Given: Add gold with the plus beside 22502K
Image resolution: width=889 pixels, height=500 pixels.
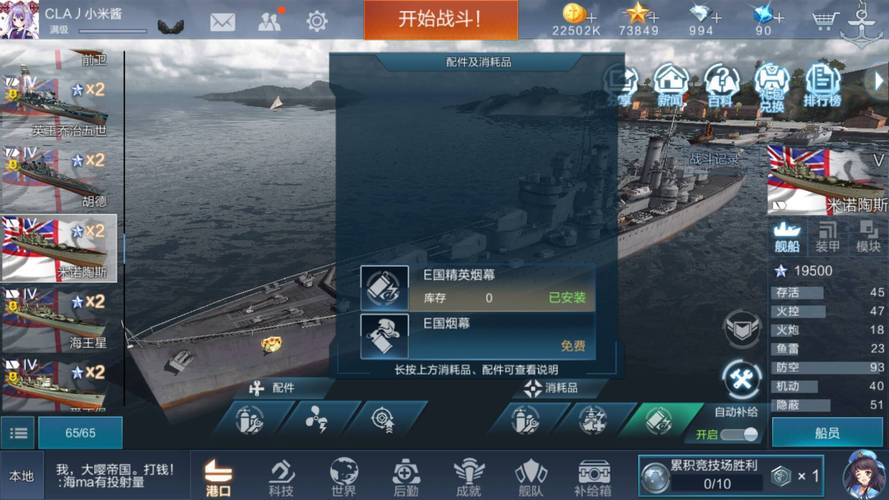Looking at the screenshot, I should click(x=591, y=18).
